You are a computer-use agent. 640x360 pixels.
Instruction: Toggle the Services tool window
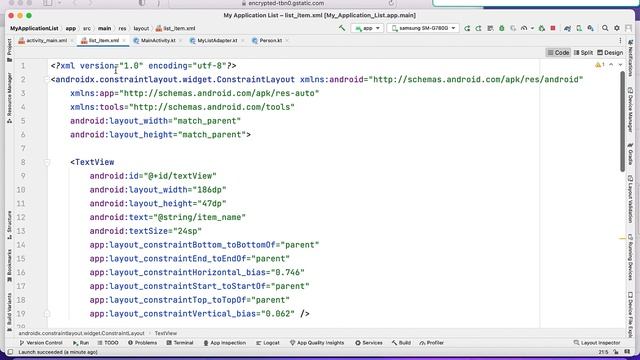click(x=369, y=343)
